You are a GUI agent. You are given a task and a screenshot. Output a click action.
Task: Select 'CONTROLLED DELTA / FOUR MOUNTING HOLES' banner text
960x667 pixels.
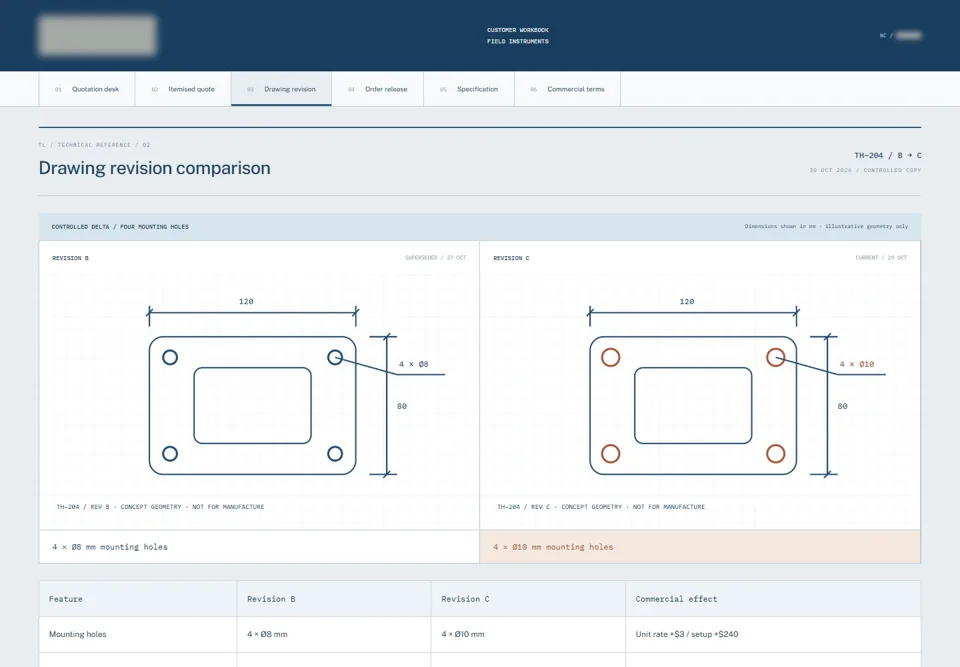click(x=120, y=227)
